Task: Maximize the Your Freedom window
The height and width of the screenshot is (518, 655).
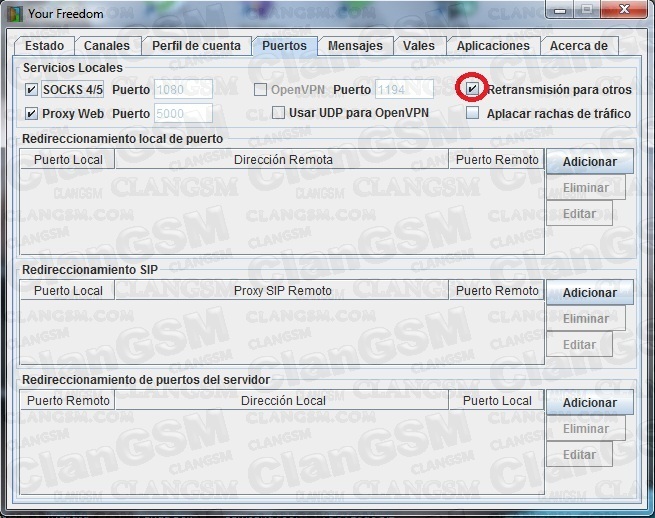Action: tap(587, 9)
